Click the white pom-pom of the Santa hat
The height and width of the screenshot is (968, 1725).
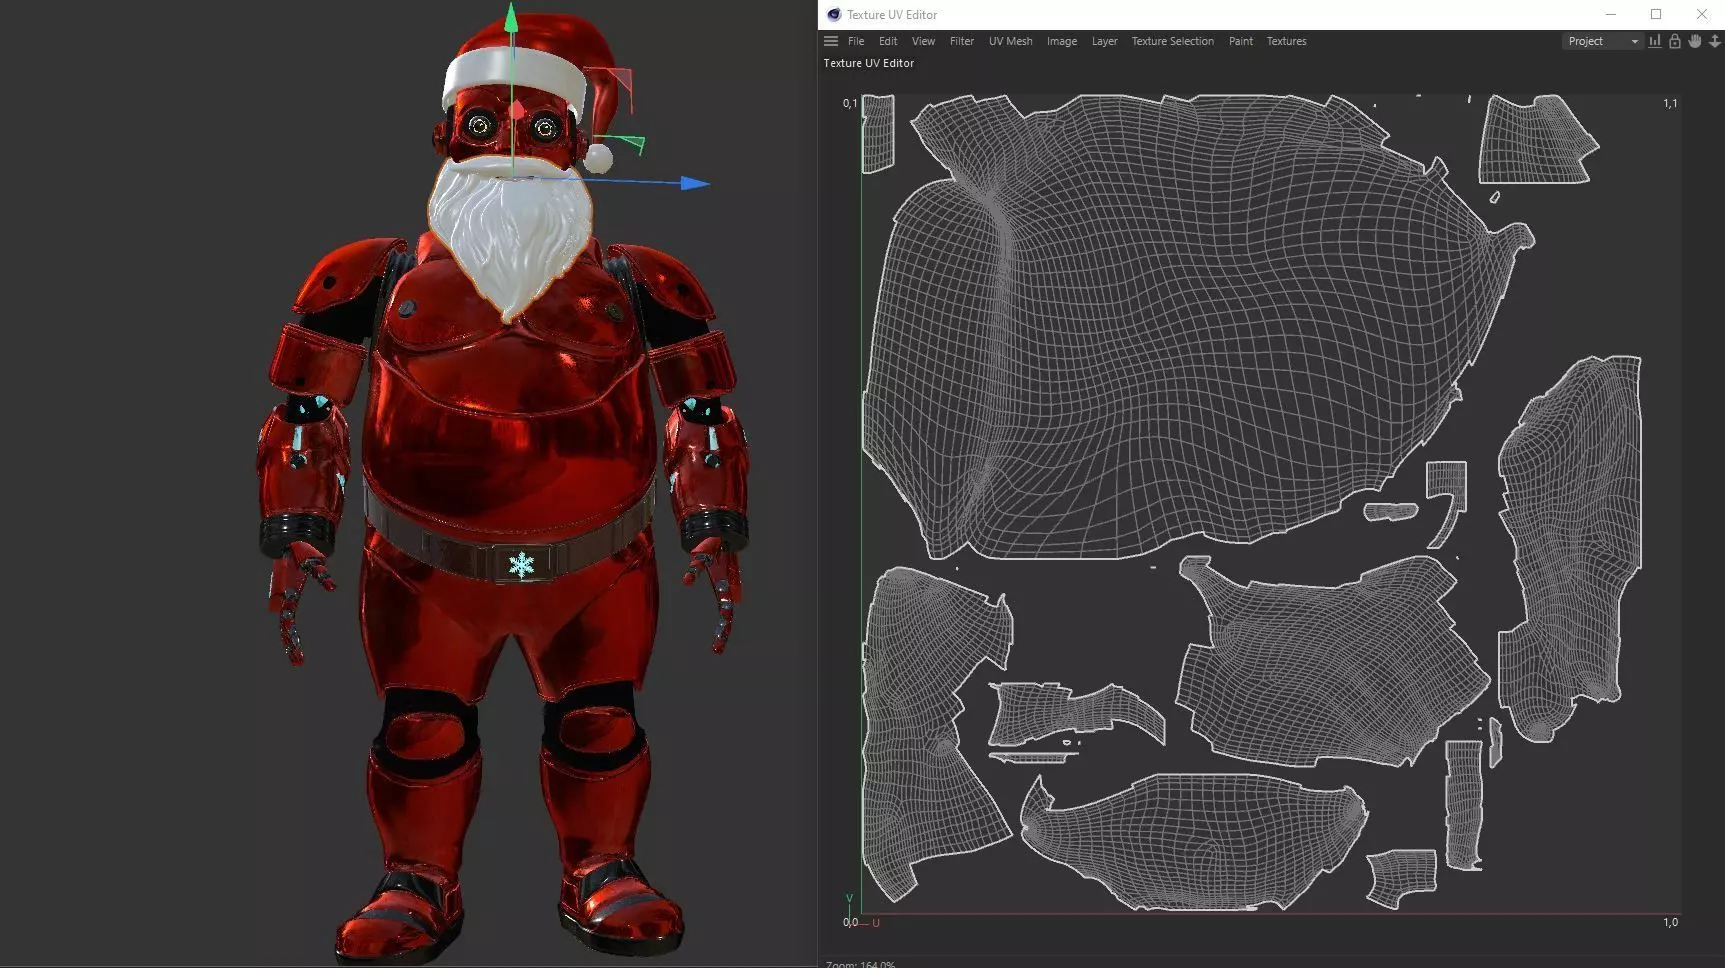(598, 158)
